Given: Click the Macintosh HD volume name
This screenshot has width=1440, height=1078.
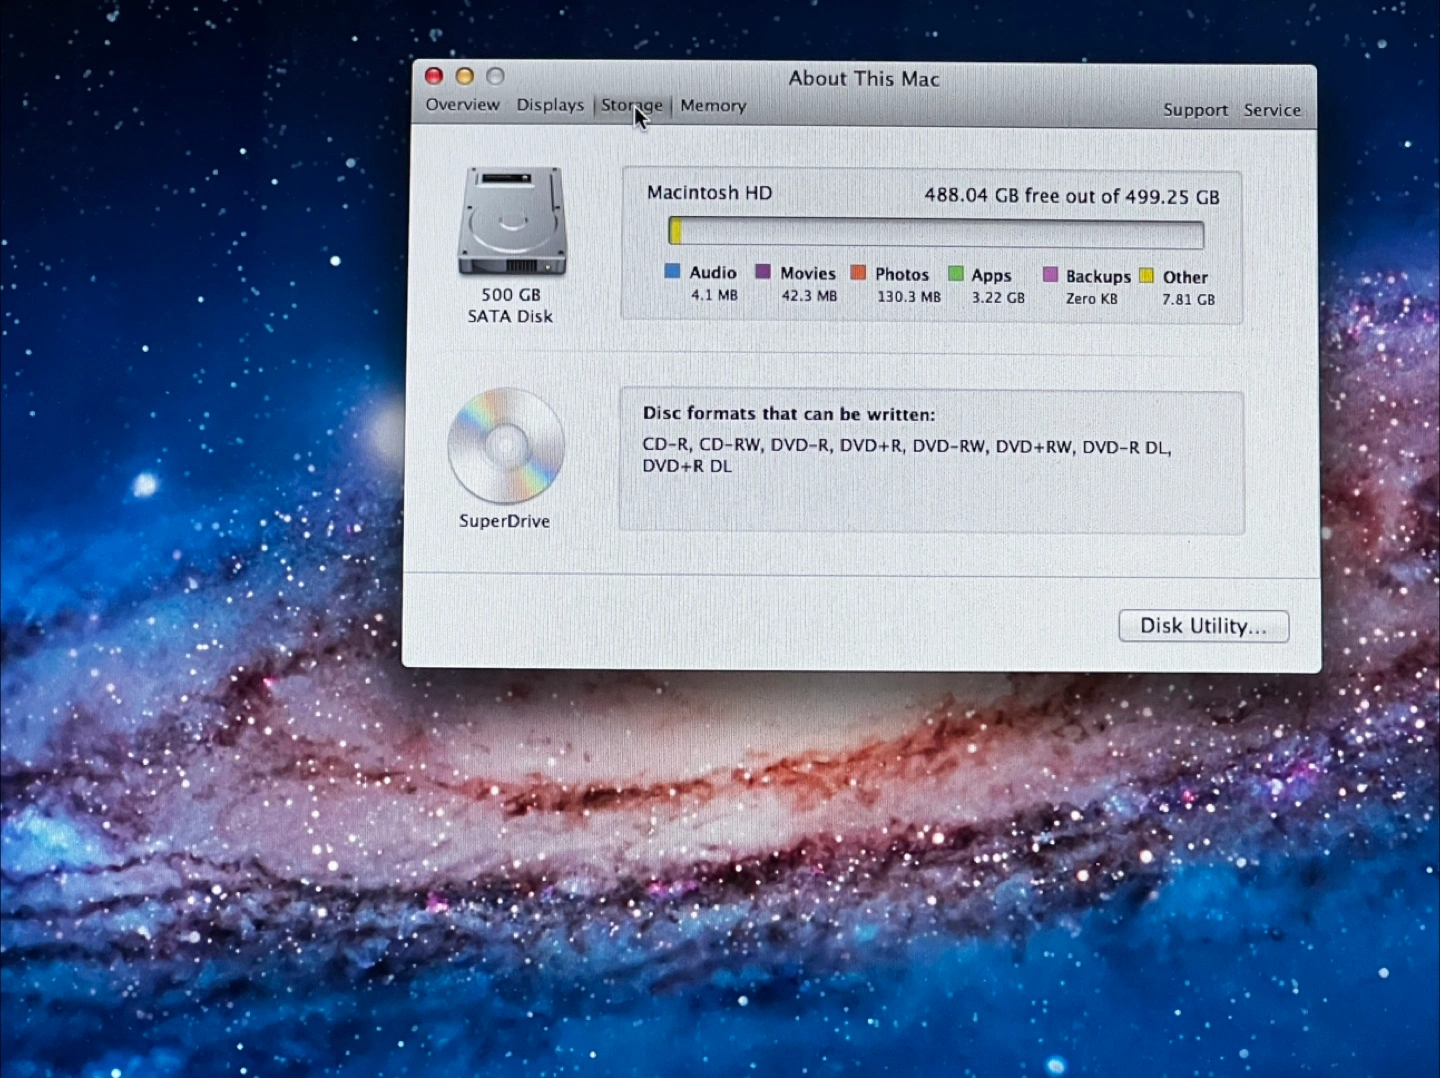Looking at the screenshot, I should coord(709,192).
